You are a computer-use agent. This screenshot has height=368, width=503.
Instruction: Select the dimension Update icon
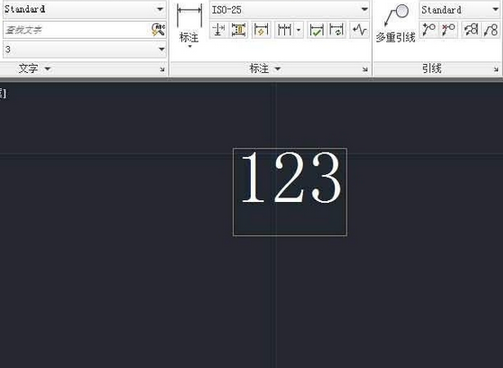(x=337, y=30)
